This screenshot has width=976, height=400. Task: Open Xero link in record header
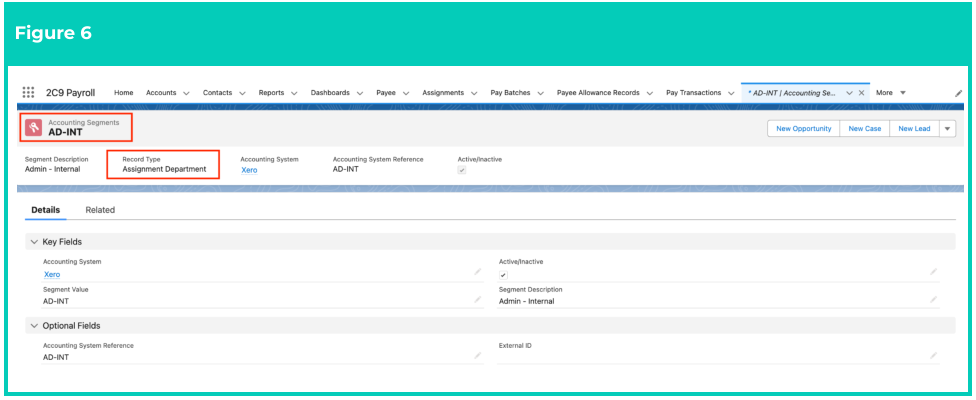[249, 170]
